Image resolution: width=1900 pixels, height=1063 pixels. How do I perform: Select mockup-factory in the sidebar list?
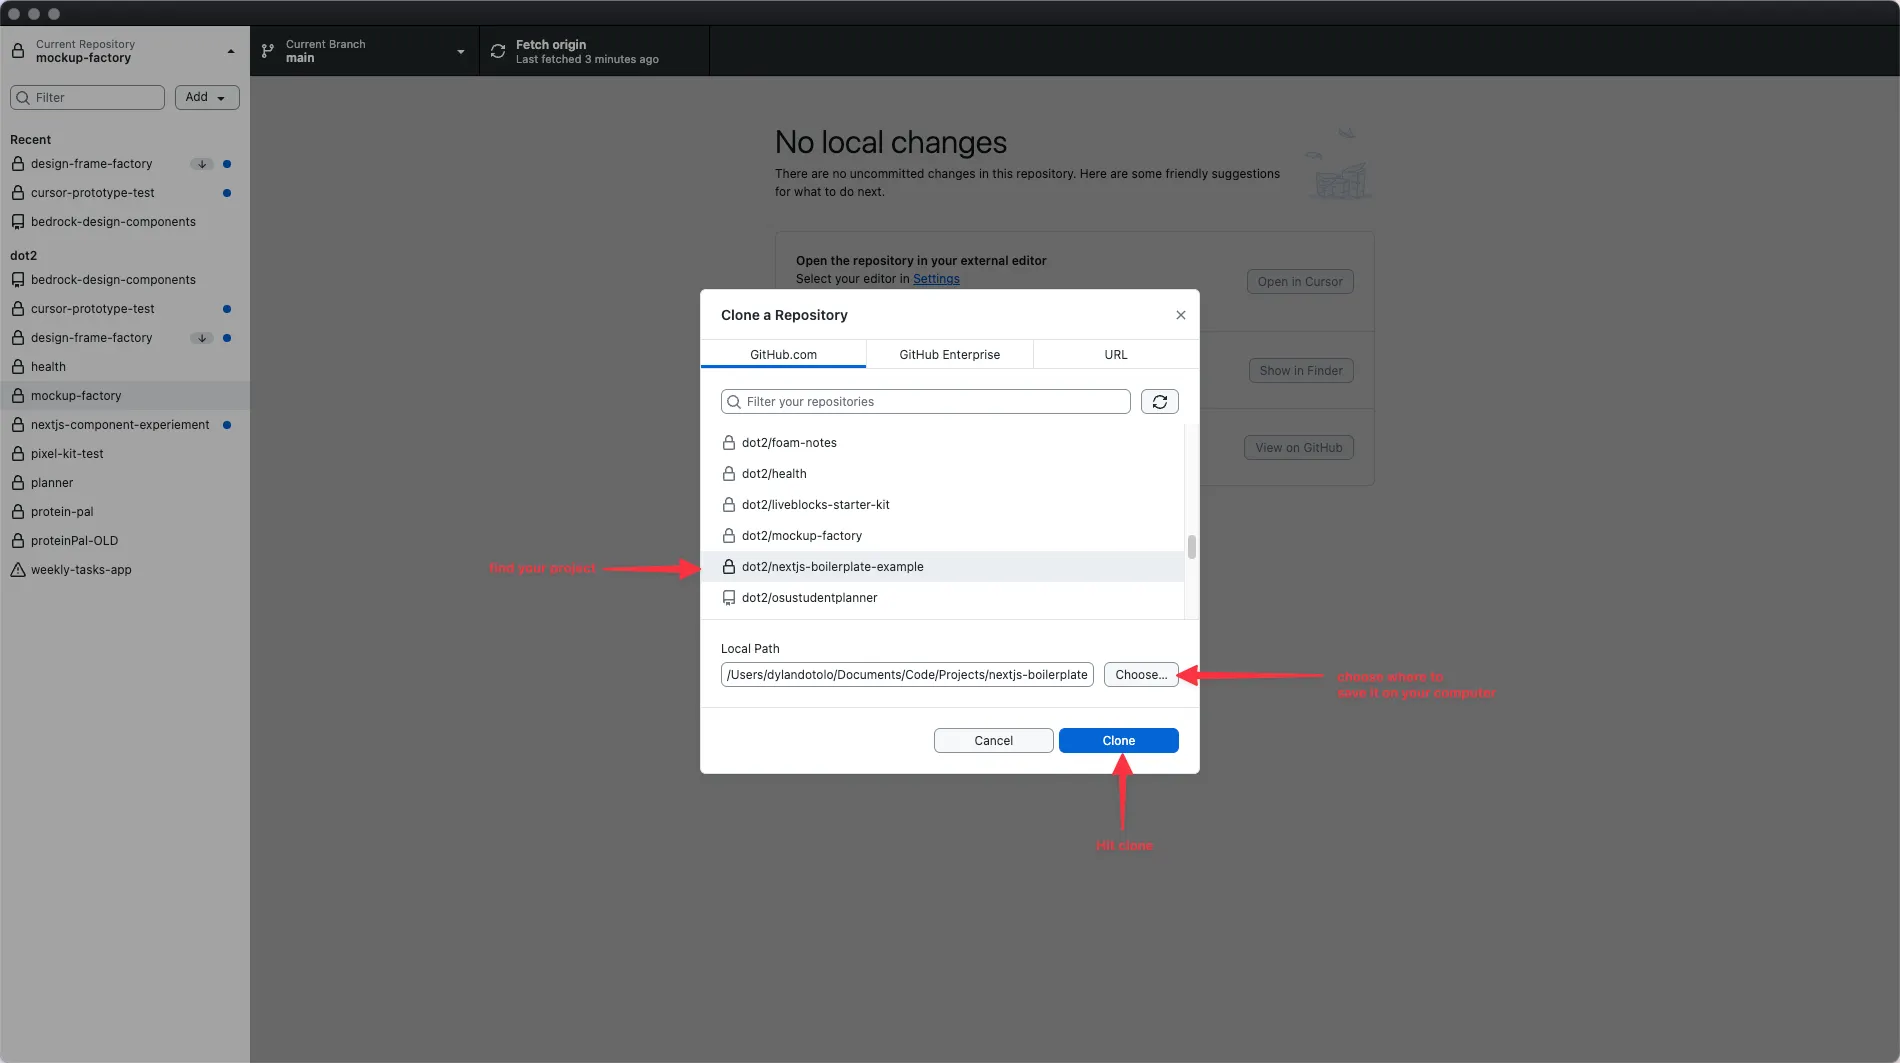tap(125, 396)
